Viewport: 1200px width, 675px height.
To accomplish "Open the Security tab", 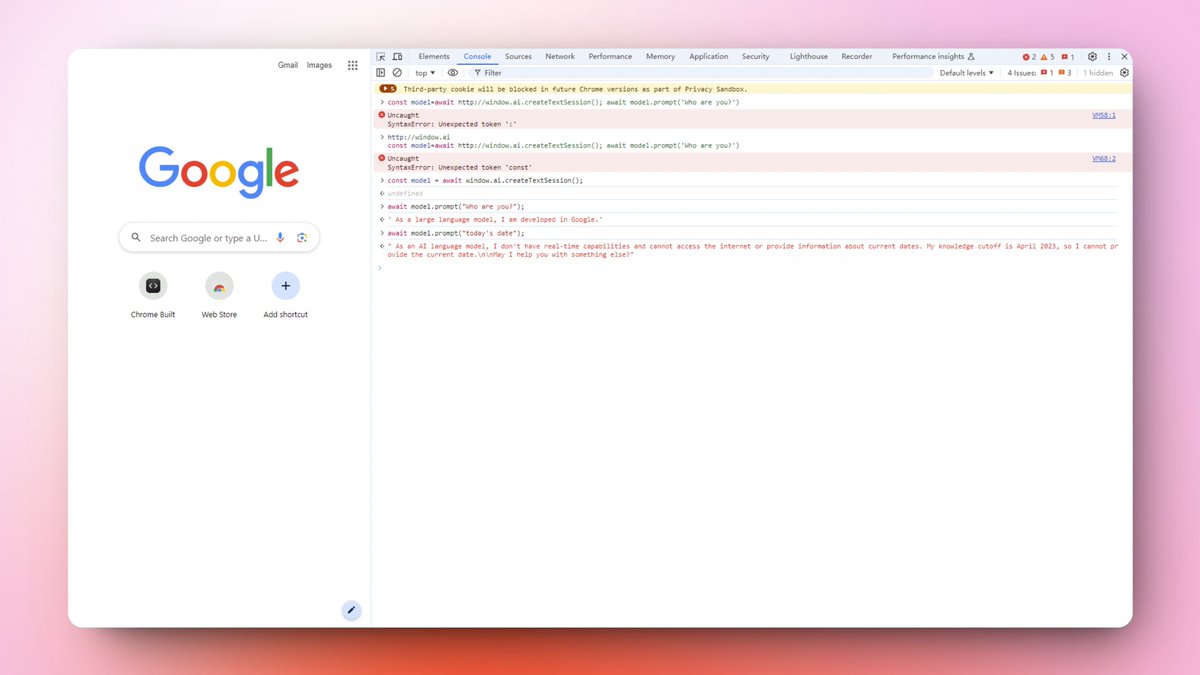I will click(x=756, y=57).
